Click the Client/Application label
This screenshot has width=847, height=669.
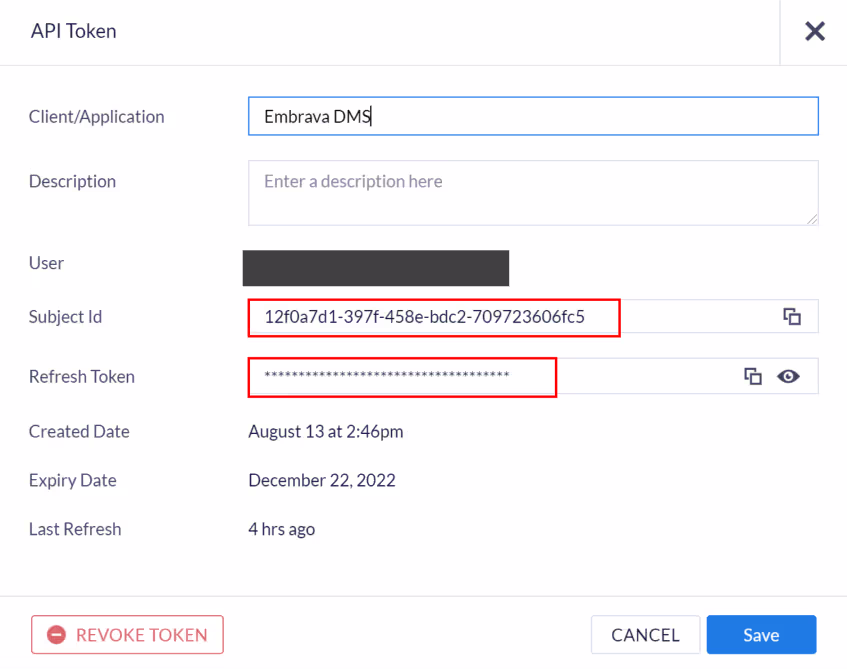[97, 117]
